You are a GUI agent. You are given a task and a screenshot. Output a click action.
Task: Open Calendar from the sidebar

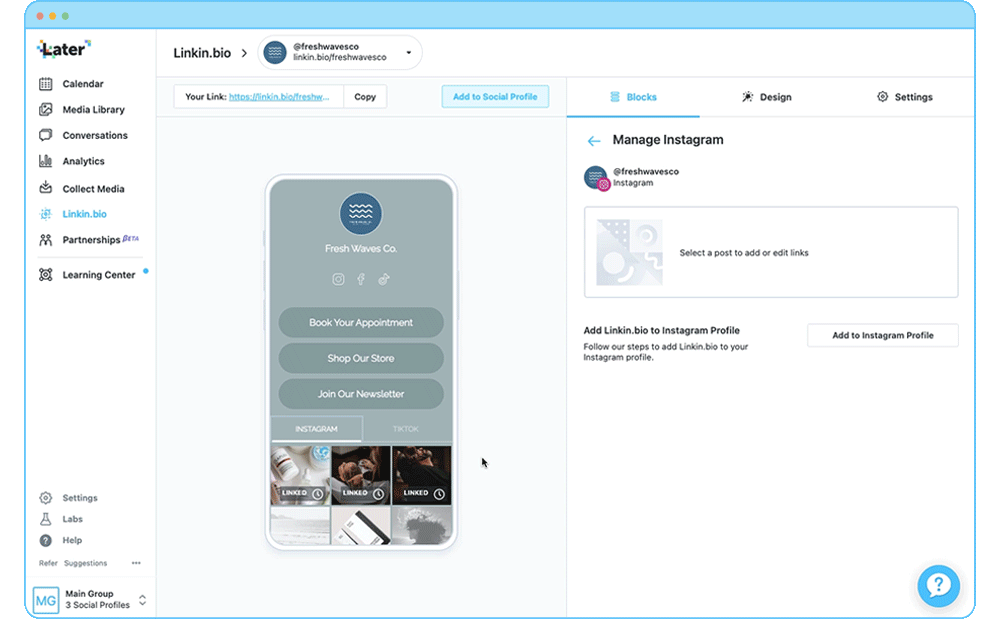(82, 84)
